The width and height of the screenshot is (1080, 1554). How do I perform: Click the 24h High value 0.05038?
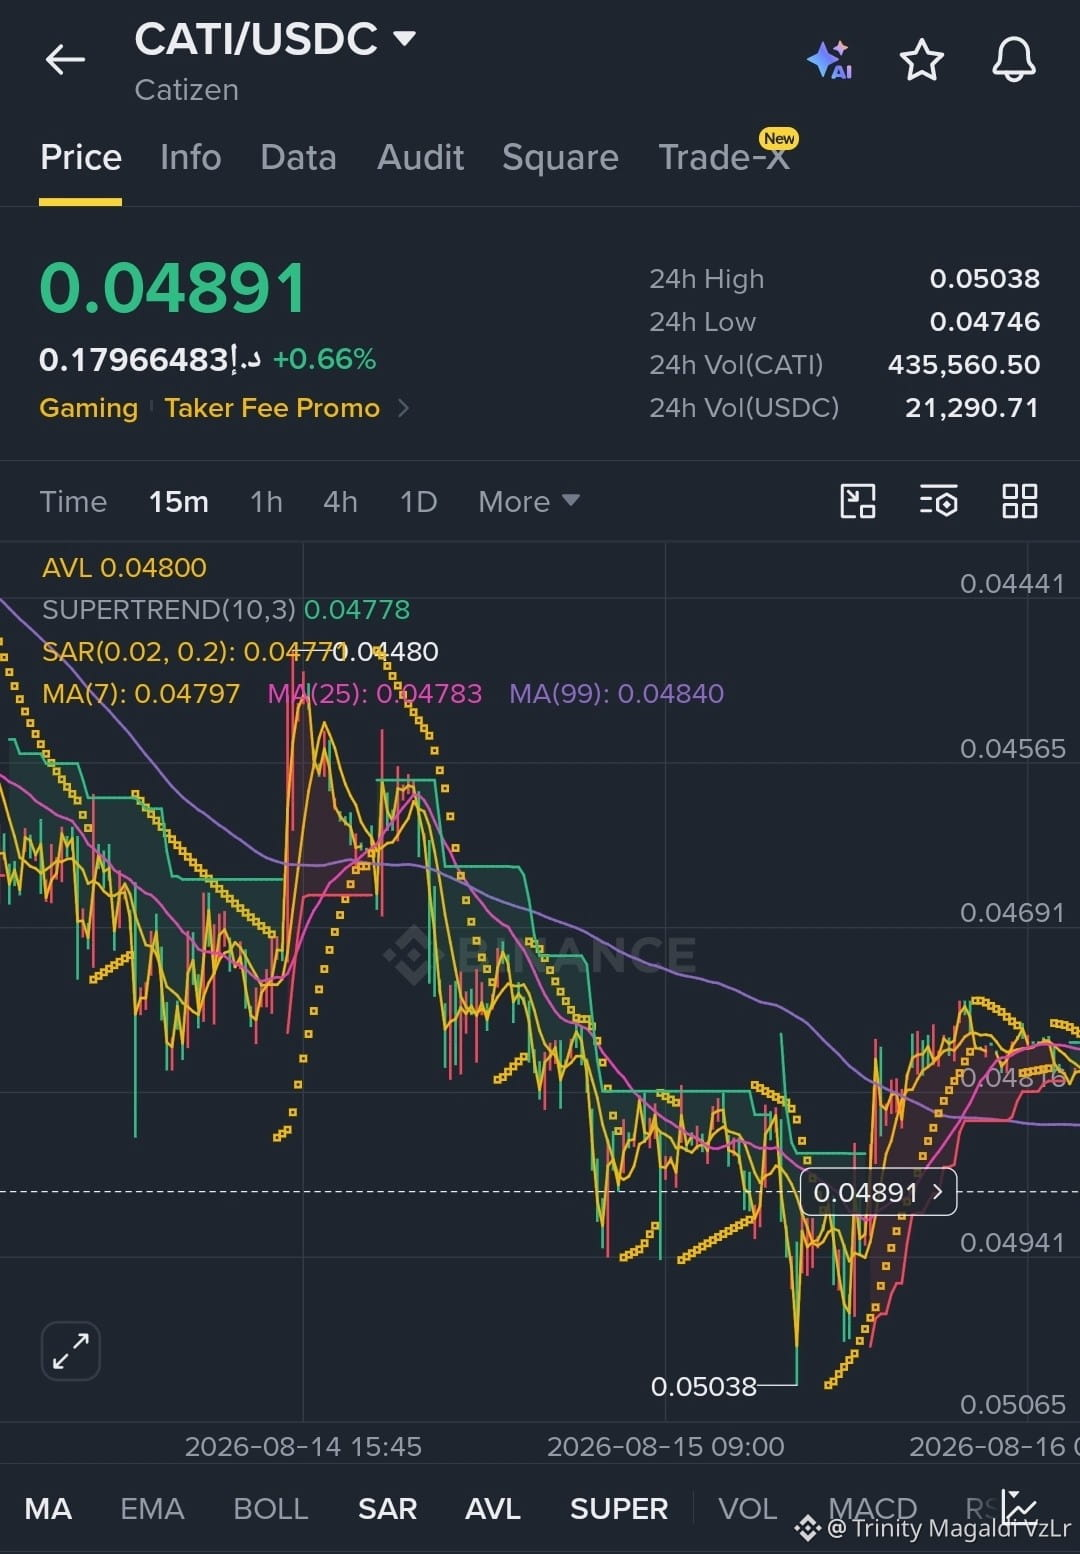pos(985,279)
